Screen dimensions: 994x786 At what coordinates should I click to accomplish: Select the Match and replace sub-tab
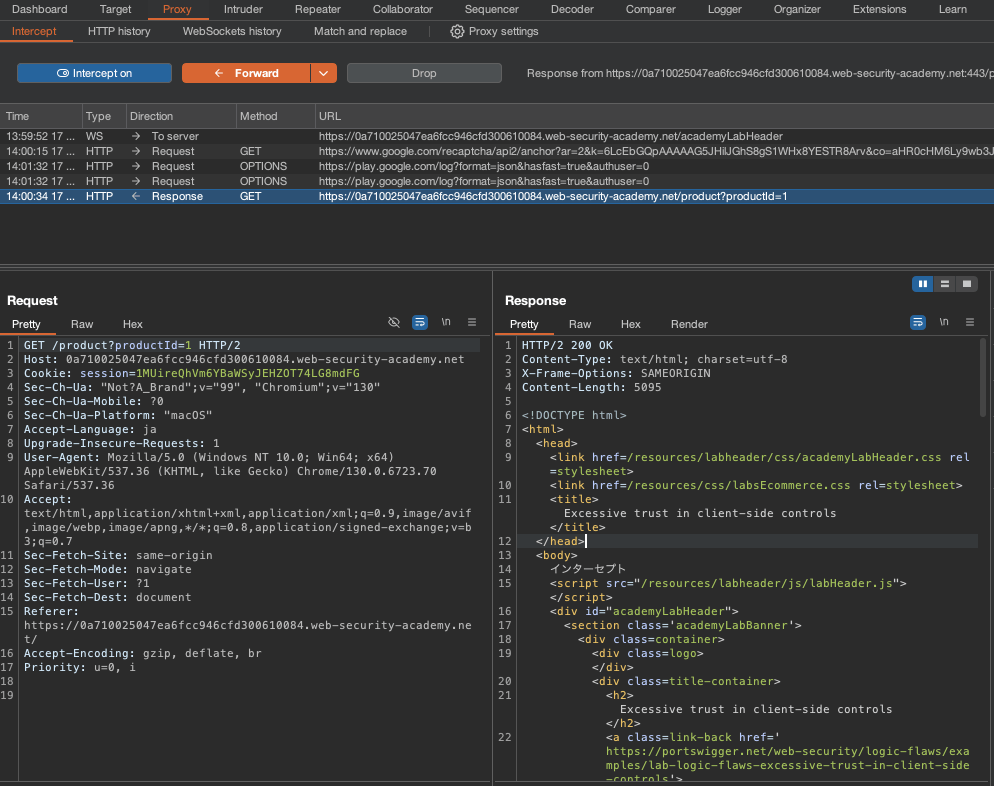tap(360, 31)
